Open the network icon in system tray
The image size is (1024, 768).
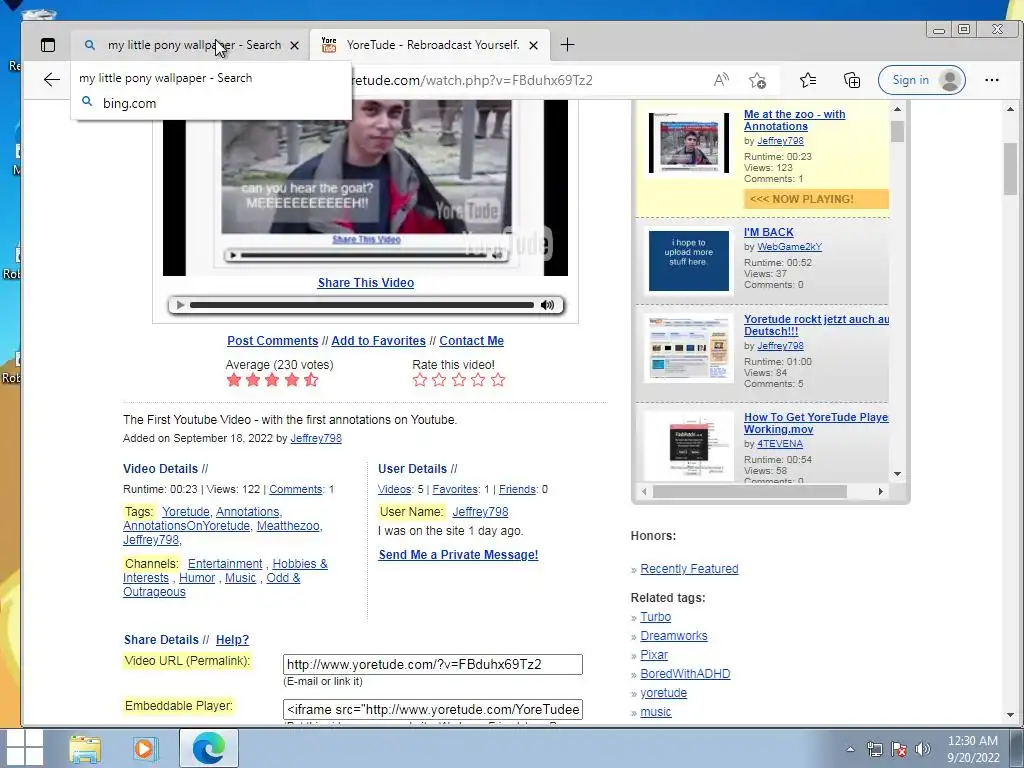tap(874, 749)
